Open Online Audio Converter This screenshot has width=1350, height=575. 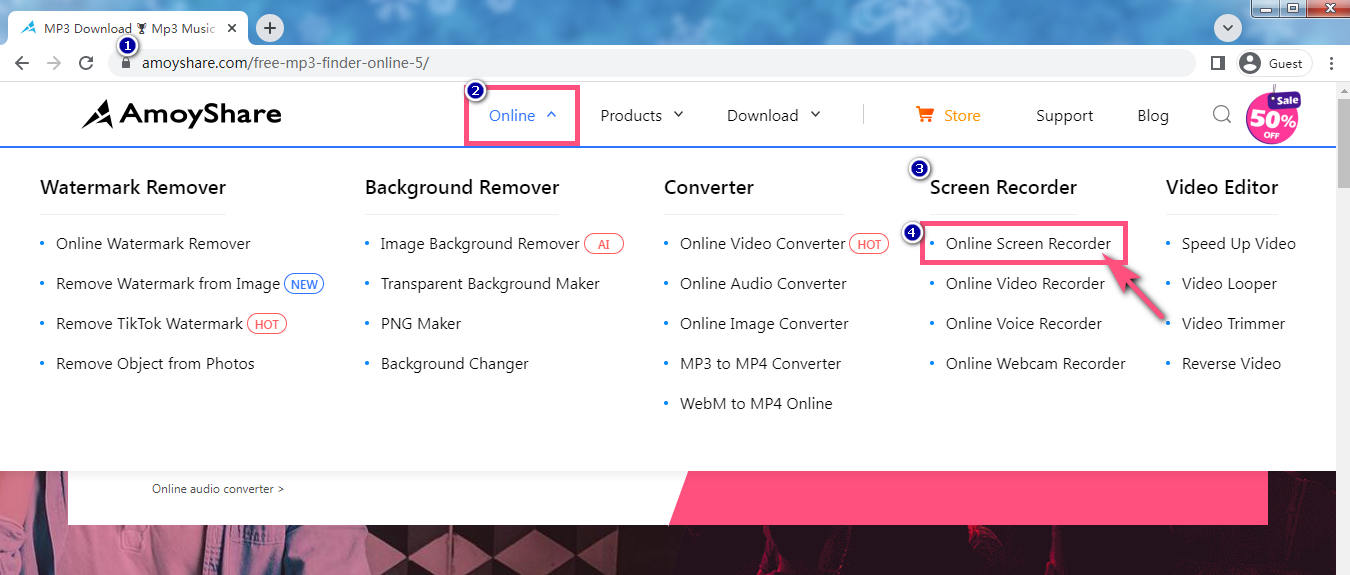(763, 283)
